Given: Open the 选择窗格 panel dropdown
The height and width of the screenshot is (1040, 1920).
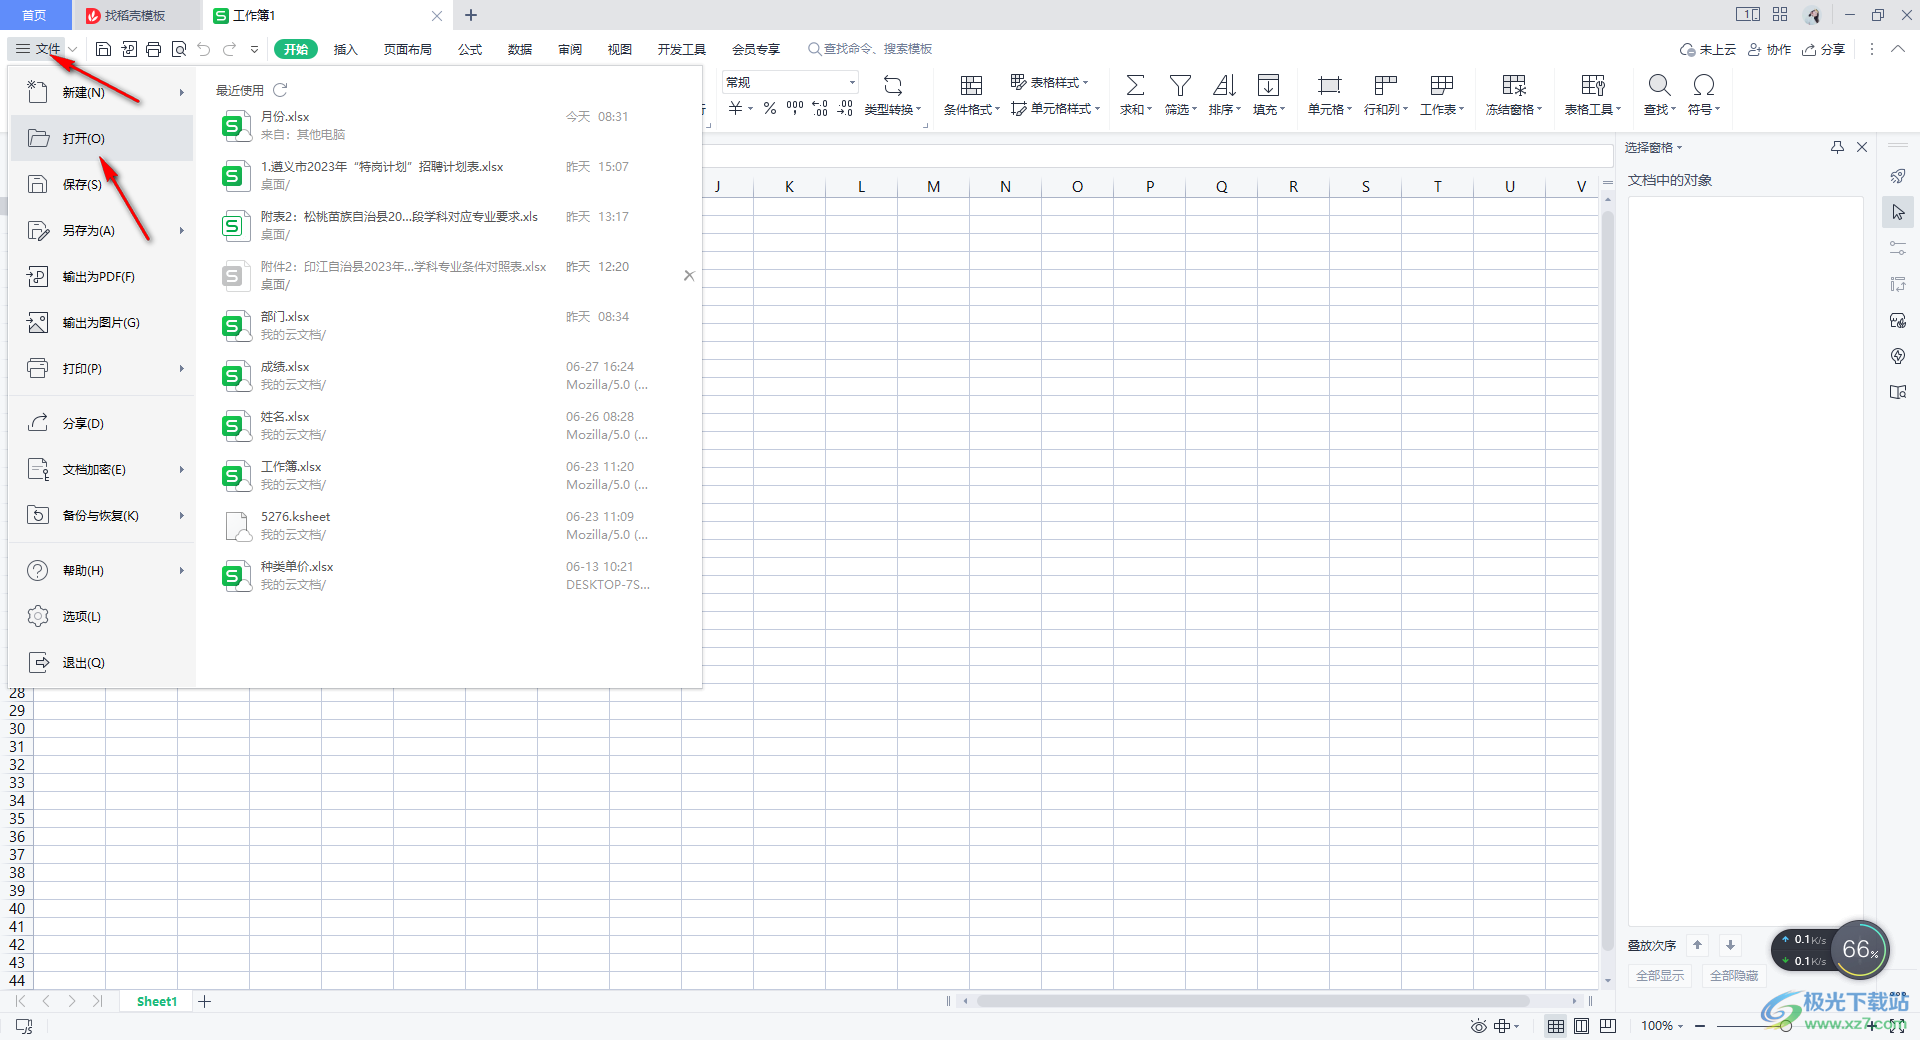Looking at the screenshot, I should click(x=1653, y=147).
